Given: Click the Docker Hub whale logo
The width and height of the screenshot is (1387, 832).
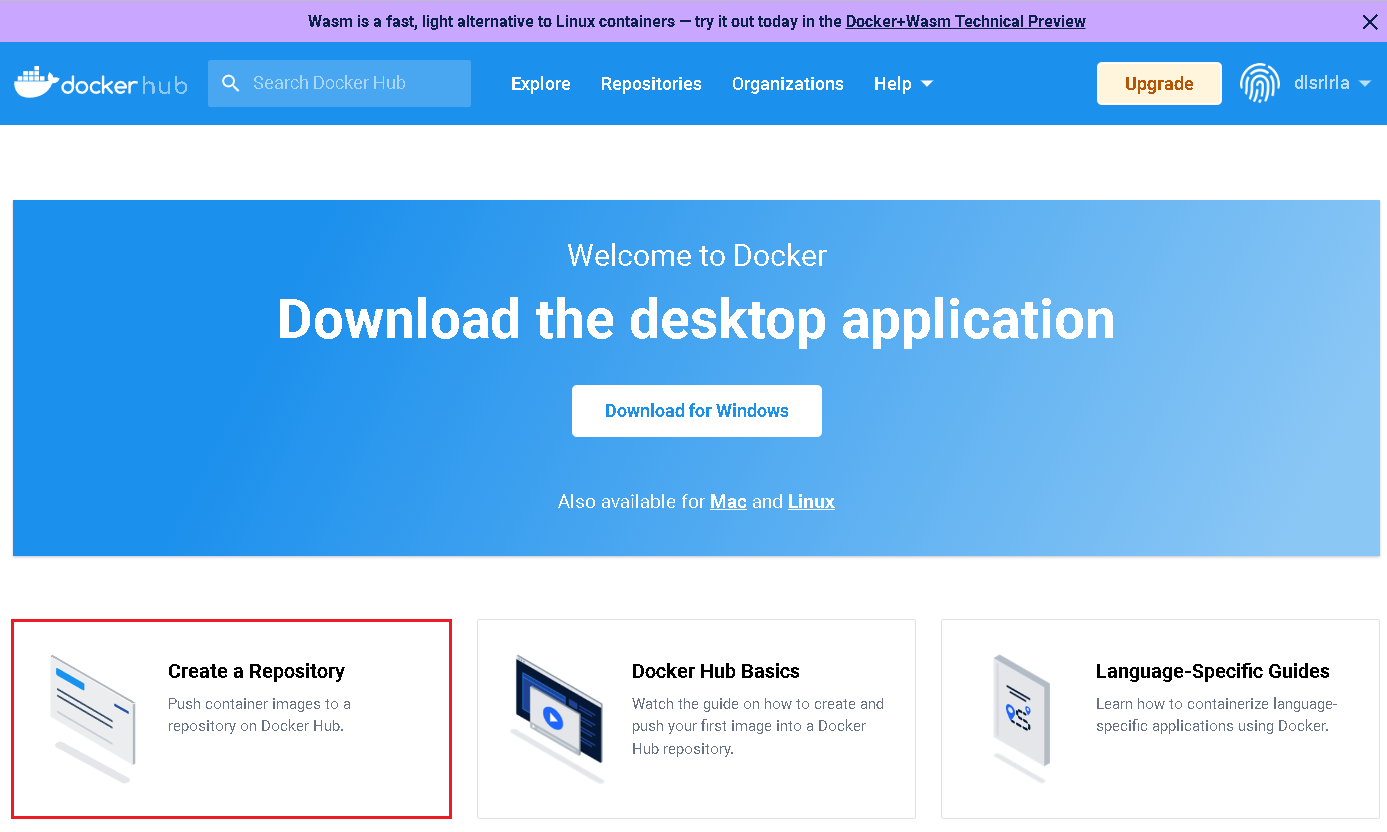Looking at the screenshot, I should point(100,83).
